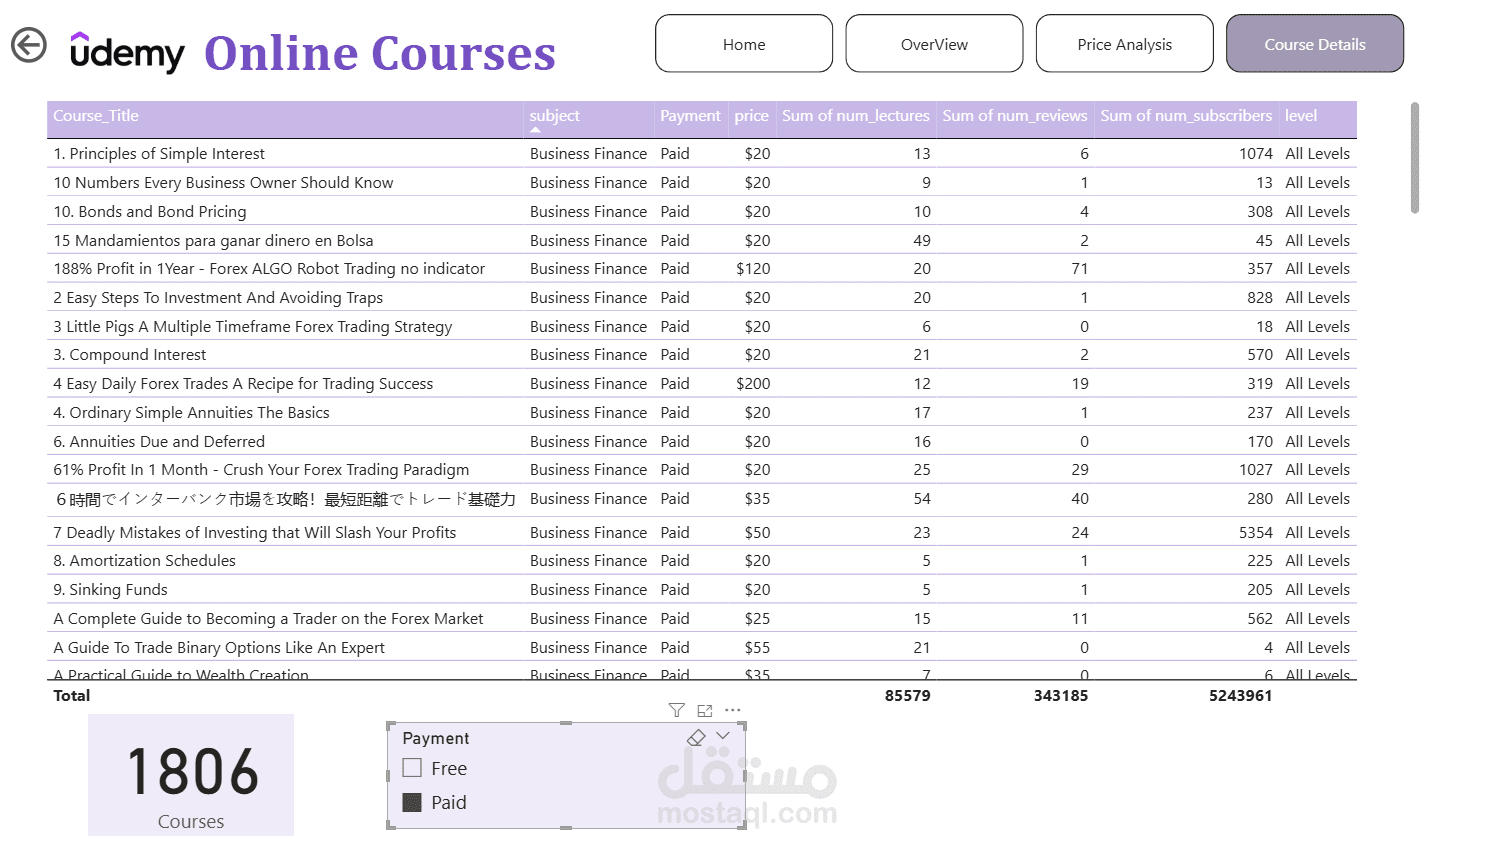
Task: Click the 1074 subscribers value
Action: [x=1255, y=153]
